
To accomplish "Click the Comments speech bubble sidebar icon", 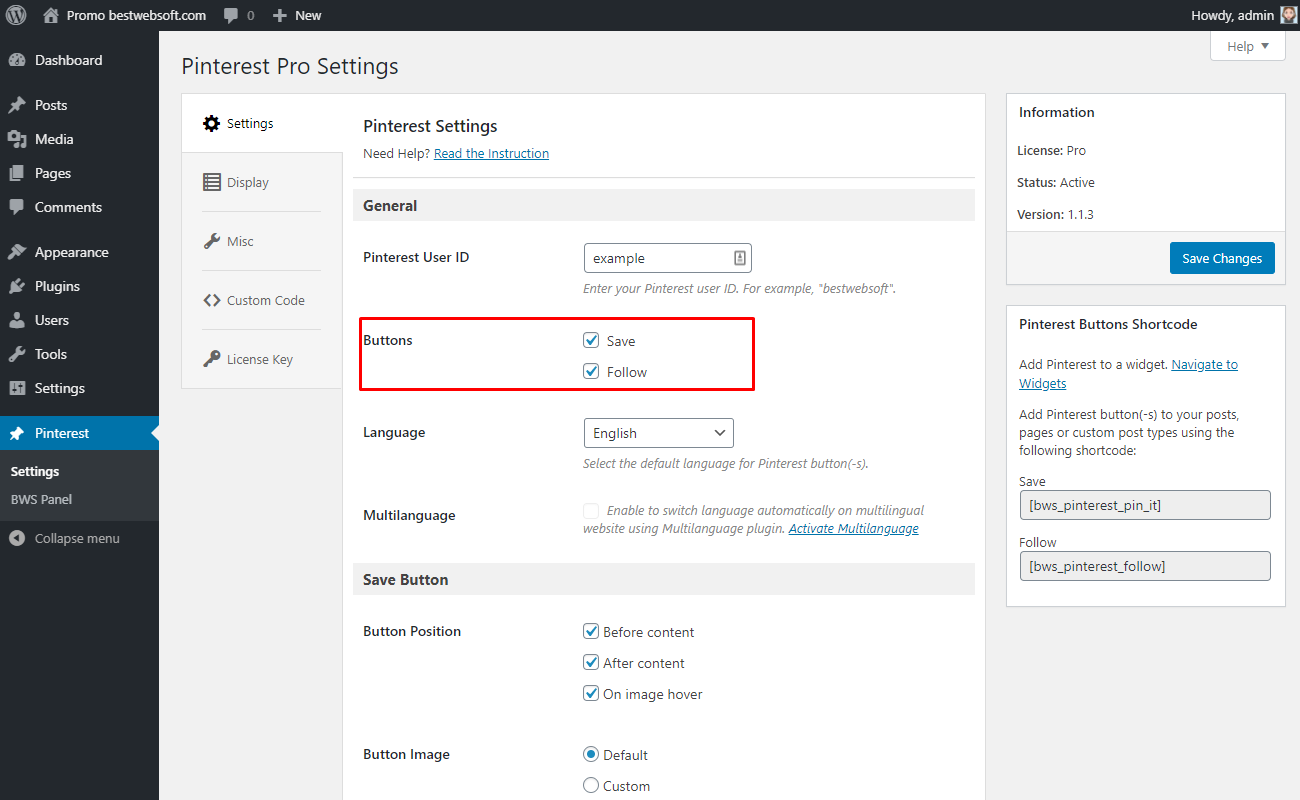I will pyautogui.click(x=17, y=207).
